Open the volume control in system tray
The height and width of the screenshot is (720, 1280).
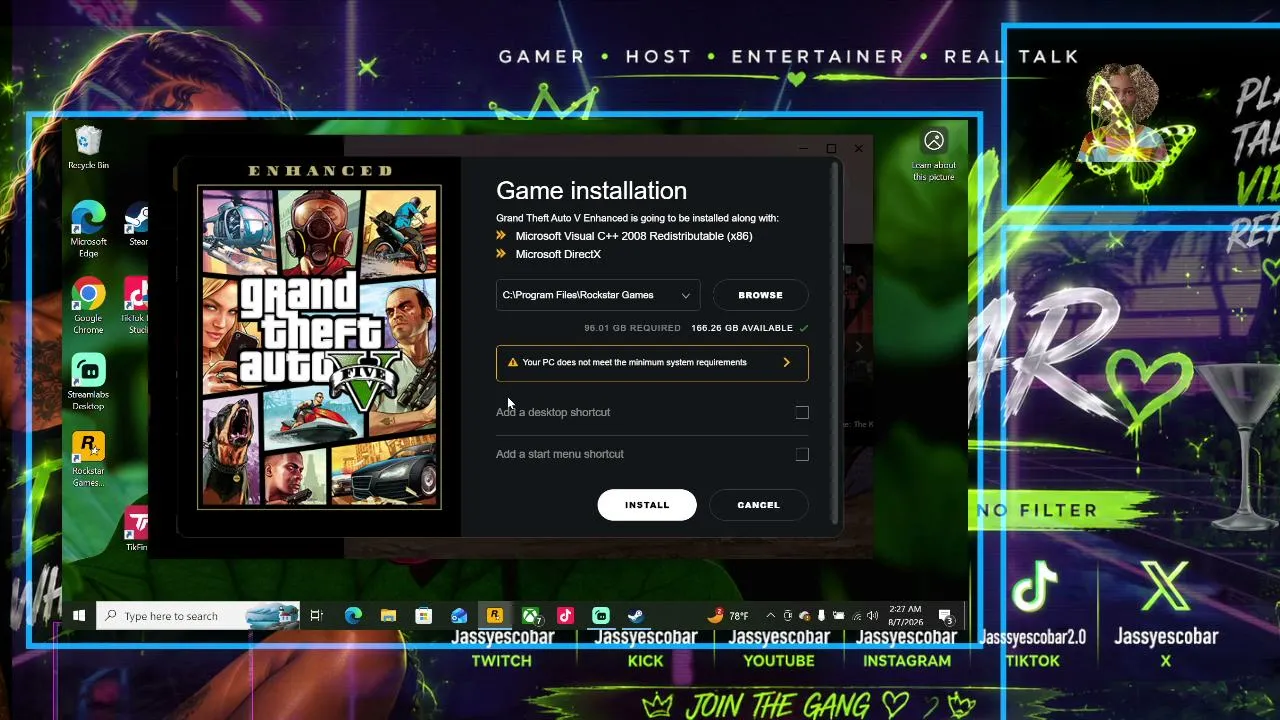coord(873,616)
